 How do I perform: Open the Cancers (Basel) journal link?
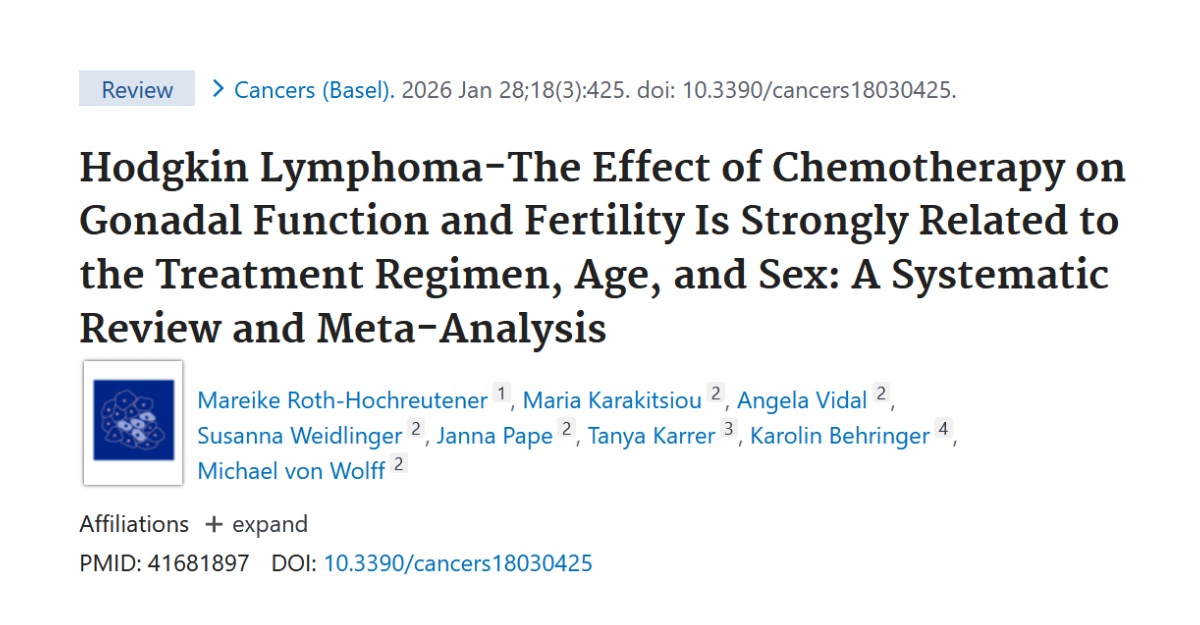tap(311, 90)
